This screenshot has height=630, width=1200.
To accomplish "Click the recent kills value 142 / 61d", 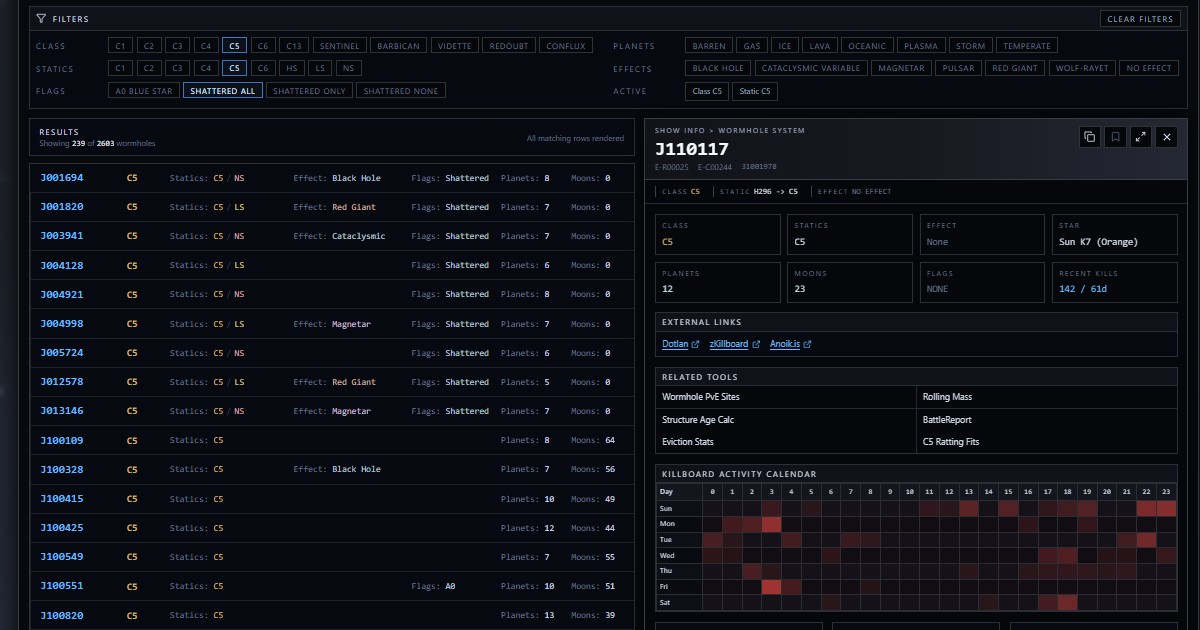I will click(x=1083, y=289).
